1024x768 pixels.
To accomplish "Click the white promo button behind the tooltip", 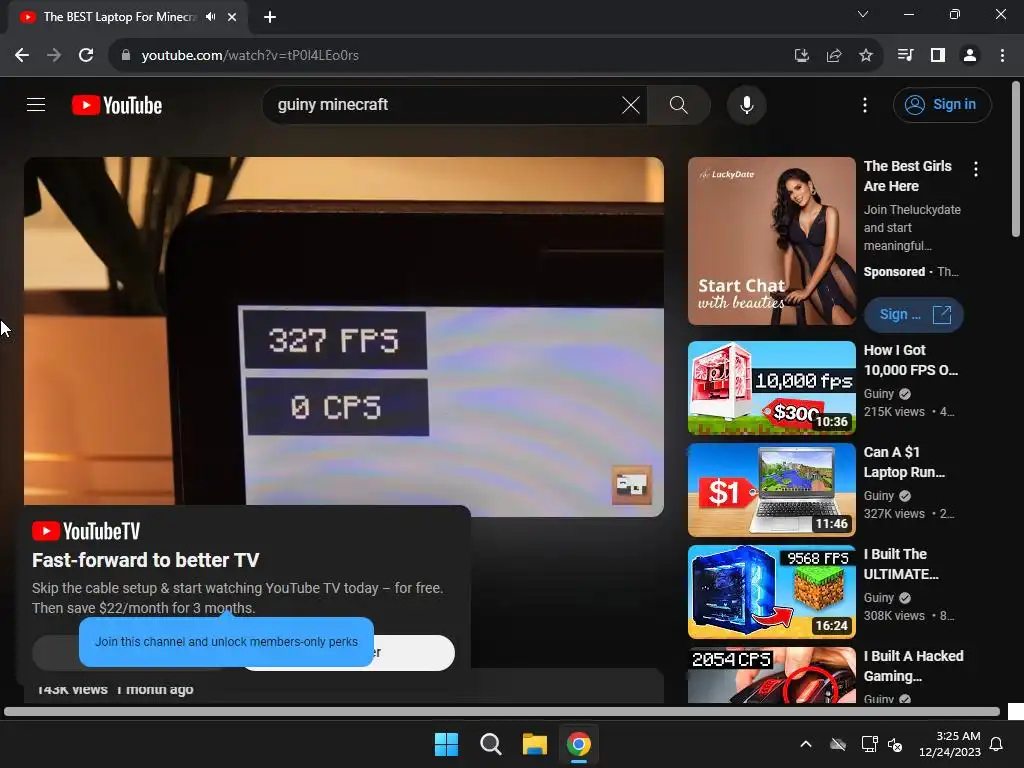I will coord(414,652).
